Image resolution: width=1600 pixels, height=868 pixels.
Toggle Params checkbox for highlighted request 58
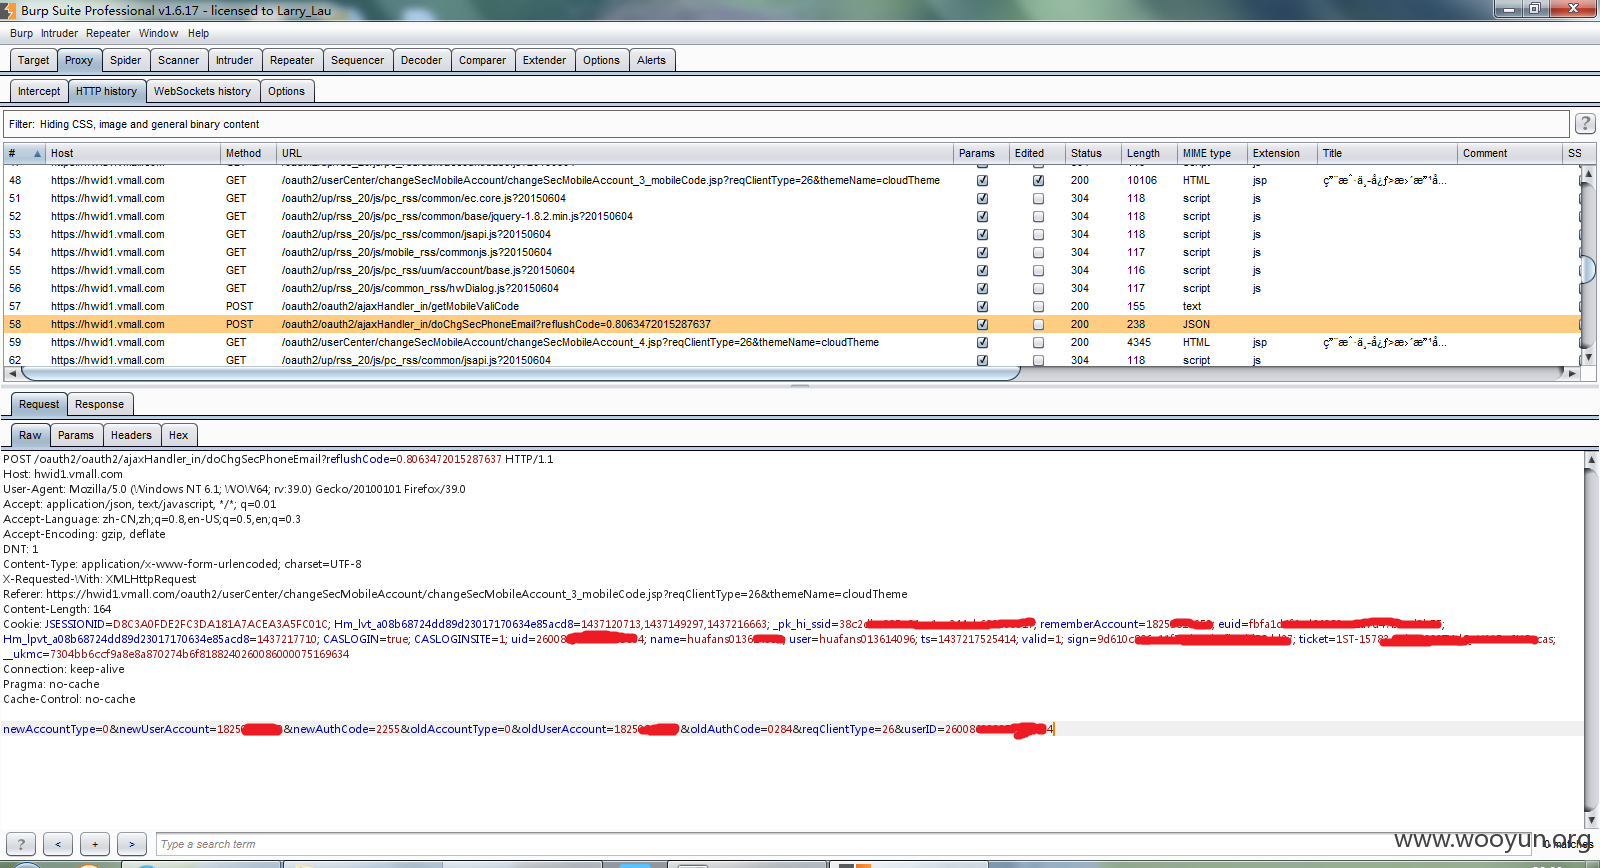click(982, 325)
